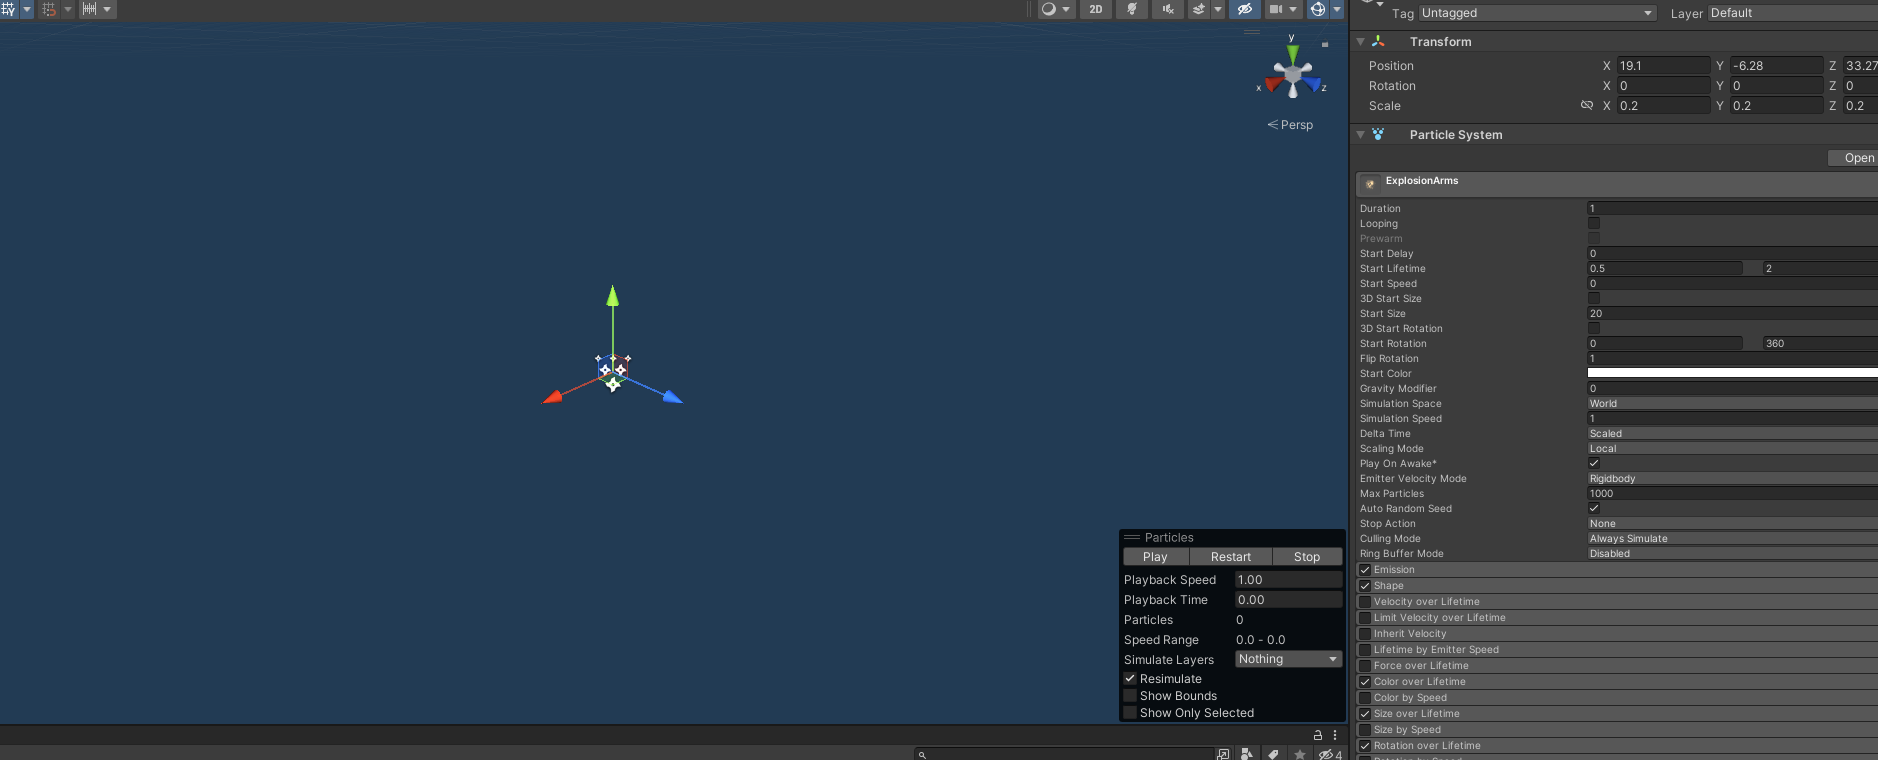Viewport: 1878px width, 760px height.
Task: Toggle 2D scene view mode
Action: click(x=1096, y=9)
